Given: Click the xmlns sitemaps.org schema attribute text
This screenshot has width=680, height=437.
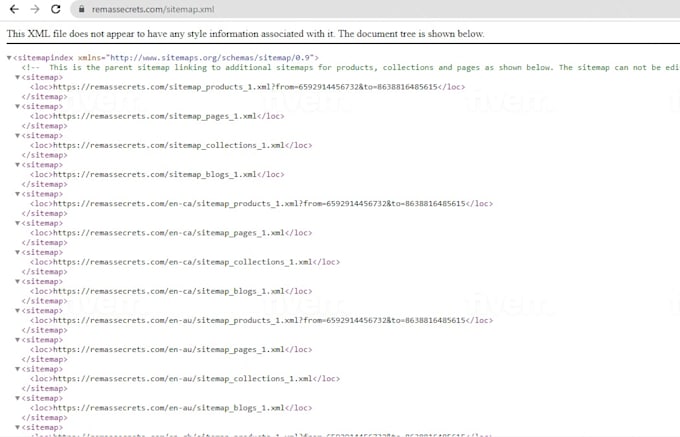Looking at the screenshot, I should [196, 58].
